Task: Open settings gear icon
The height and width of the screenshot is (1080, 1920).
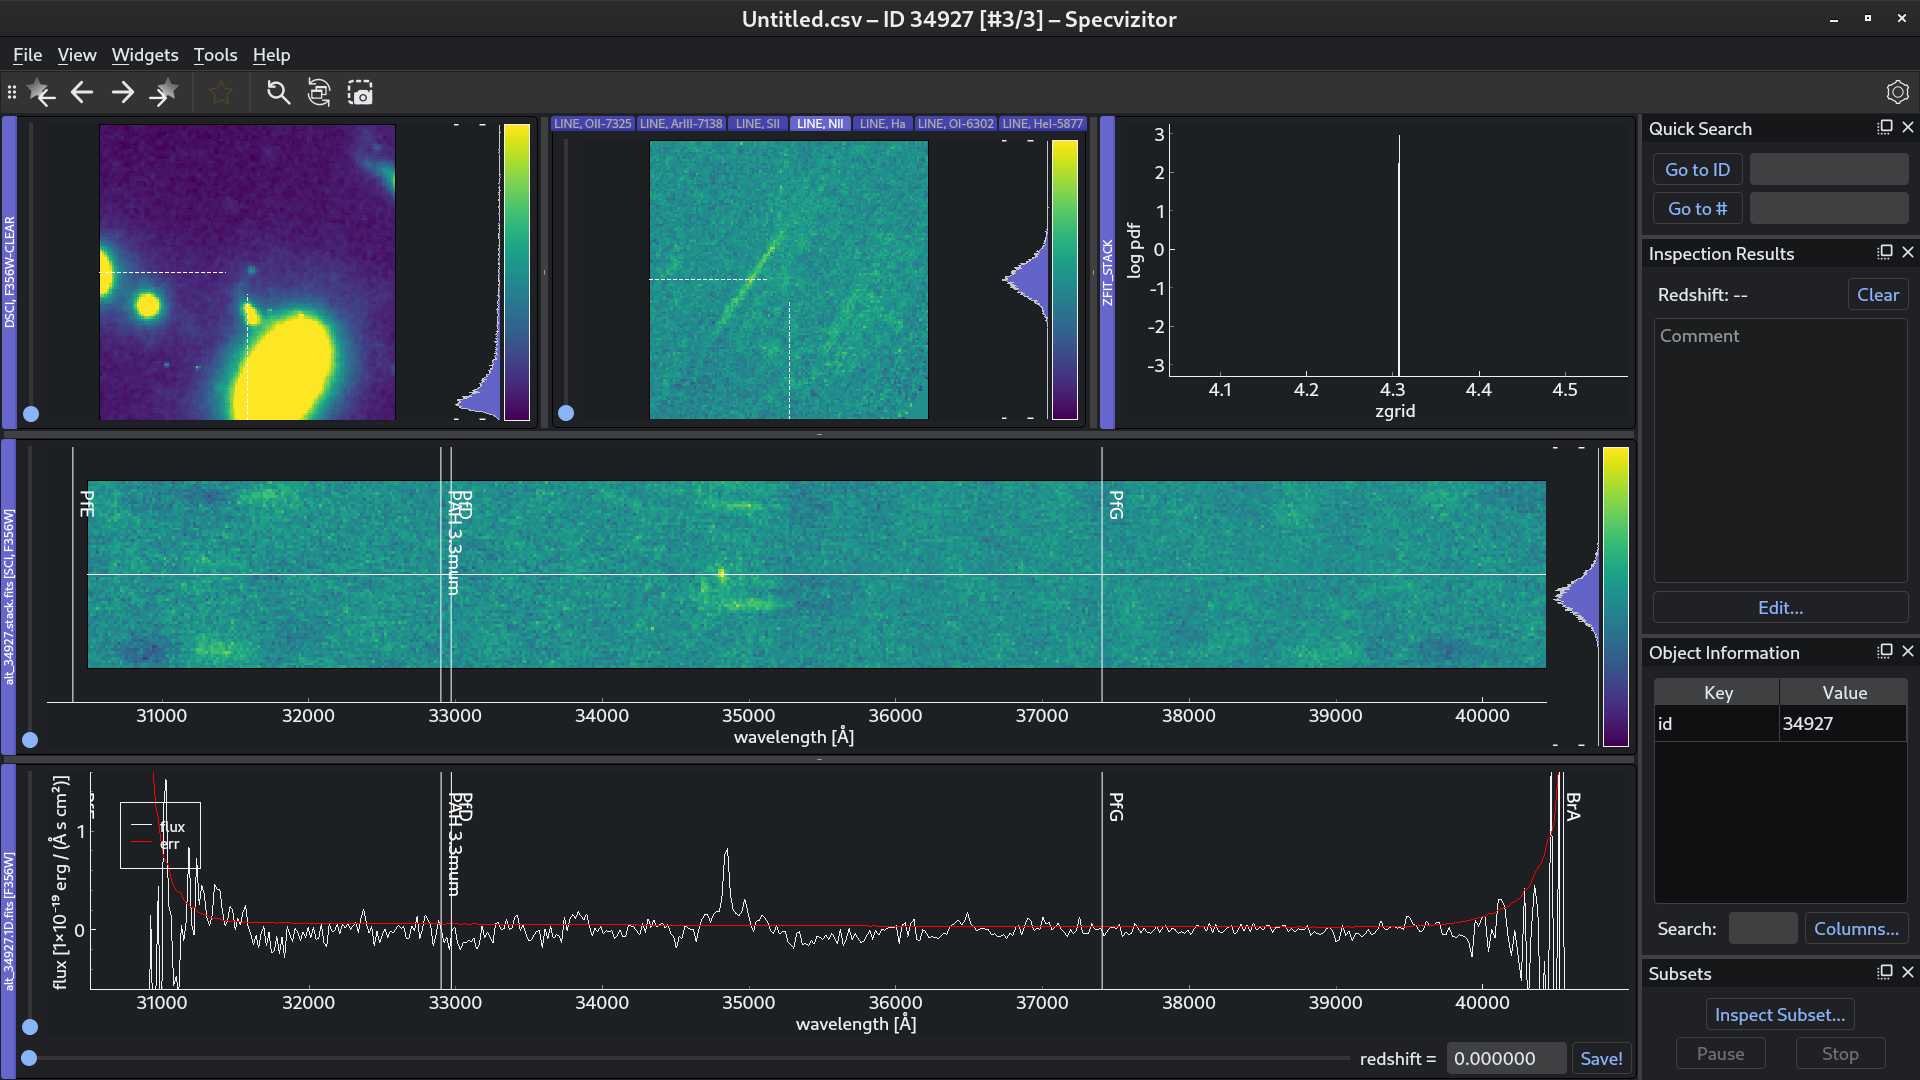Action: tap(1897, 92)
